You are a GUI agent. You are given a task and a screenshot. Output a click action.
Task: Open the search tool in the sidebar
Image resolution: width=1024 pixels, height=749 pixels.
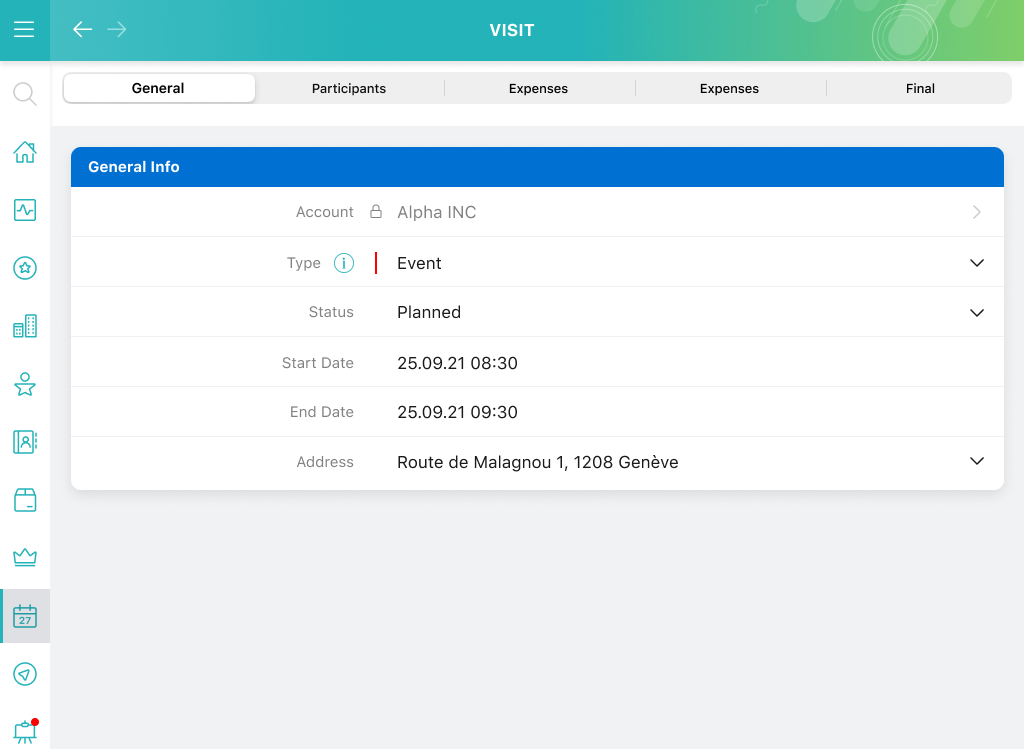[x=24, y=94]
